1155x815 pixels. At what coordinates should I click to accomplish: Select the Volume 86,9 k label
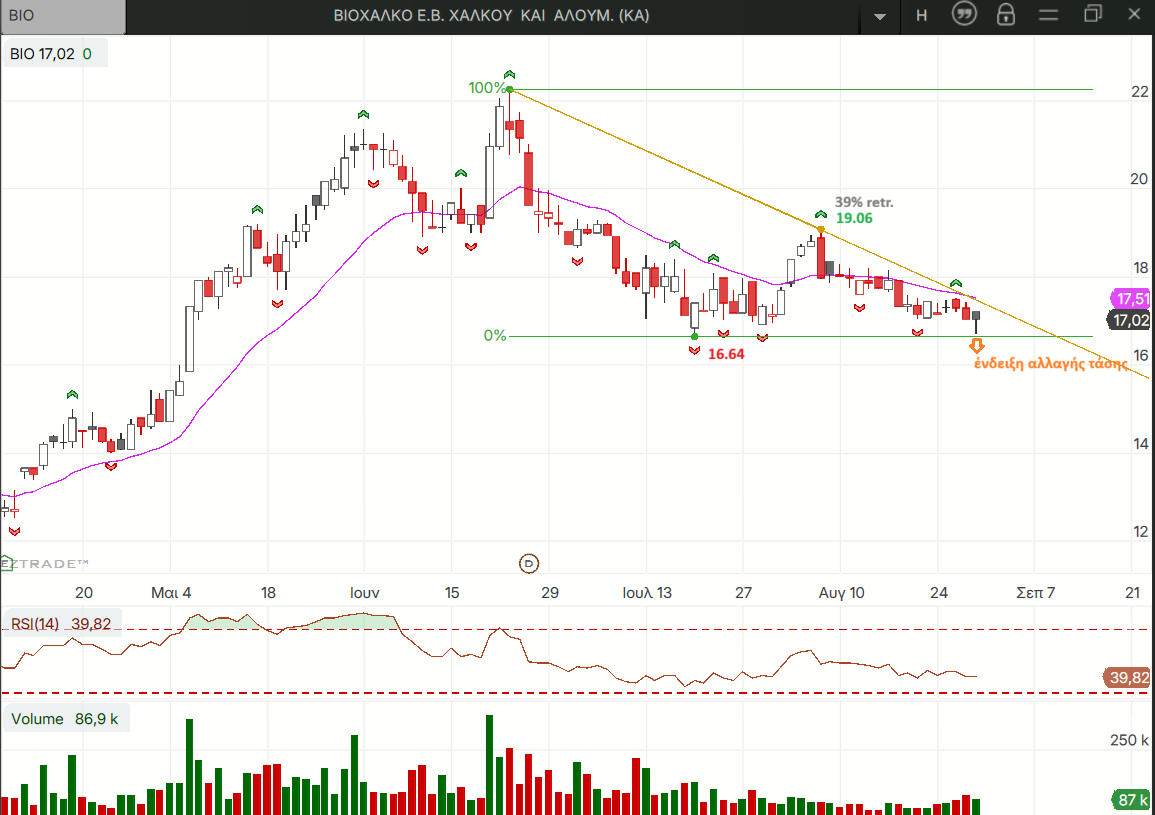click(65, 718)
